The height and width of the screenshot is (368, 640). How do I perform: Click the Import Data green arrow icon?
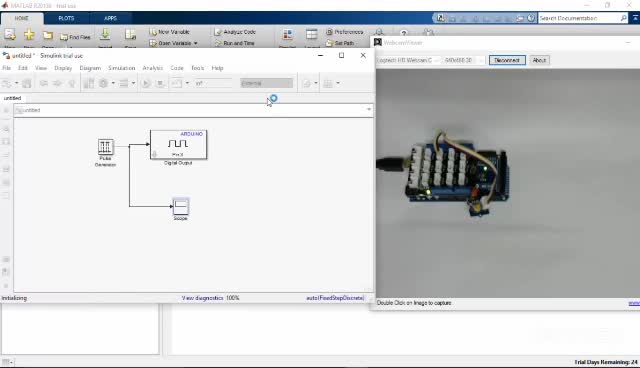coord(105,35)
